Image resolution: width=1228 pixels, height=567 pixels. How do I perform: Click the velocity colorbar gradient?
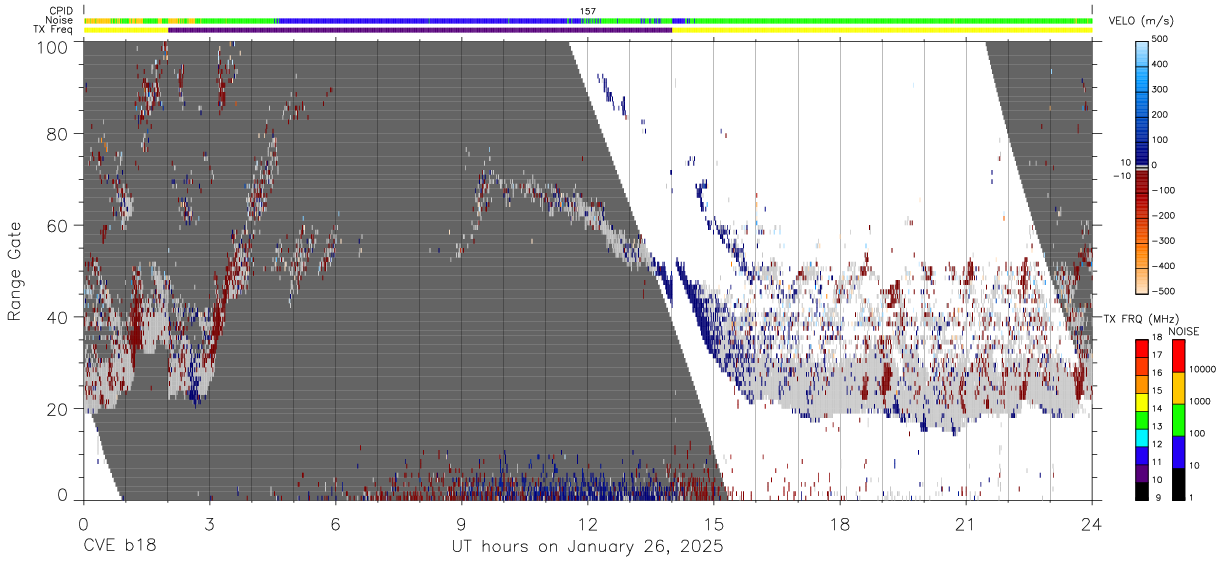[1144, 166]
